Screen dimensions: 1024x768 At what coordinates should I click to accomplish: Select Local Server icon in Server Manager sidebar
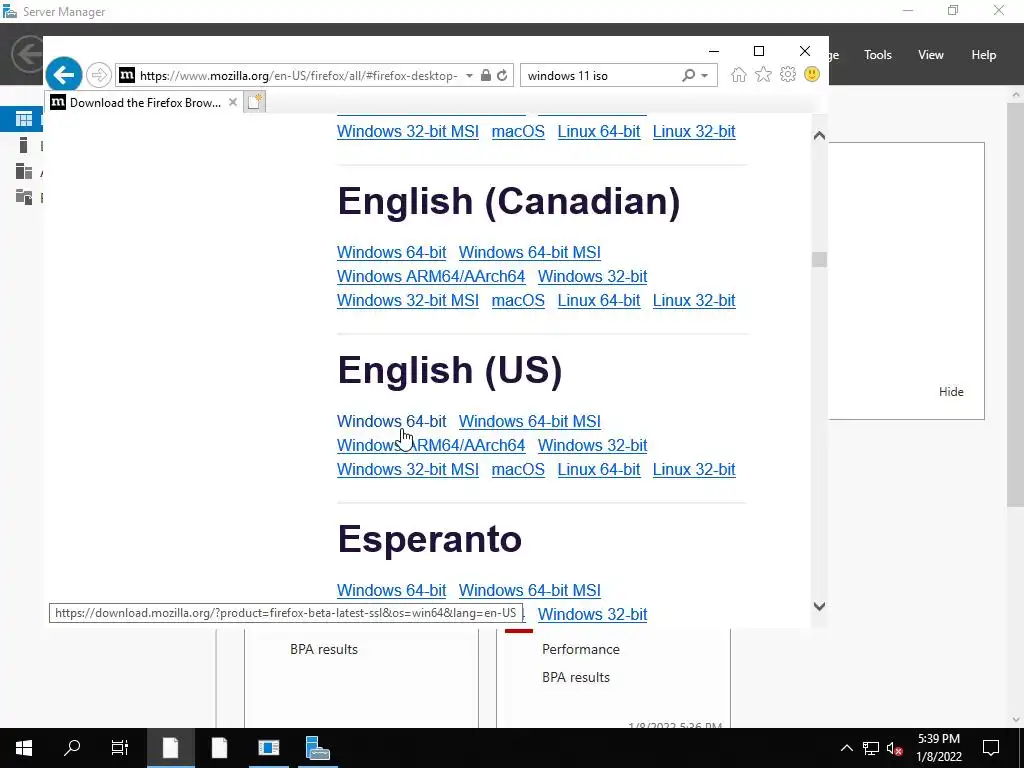[24, 145]
